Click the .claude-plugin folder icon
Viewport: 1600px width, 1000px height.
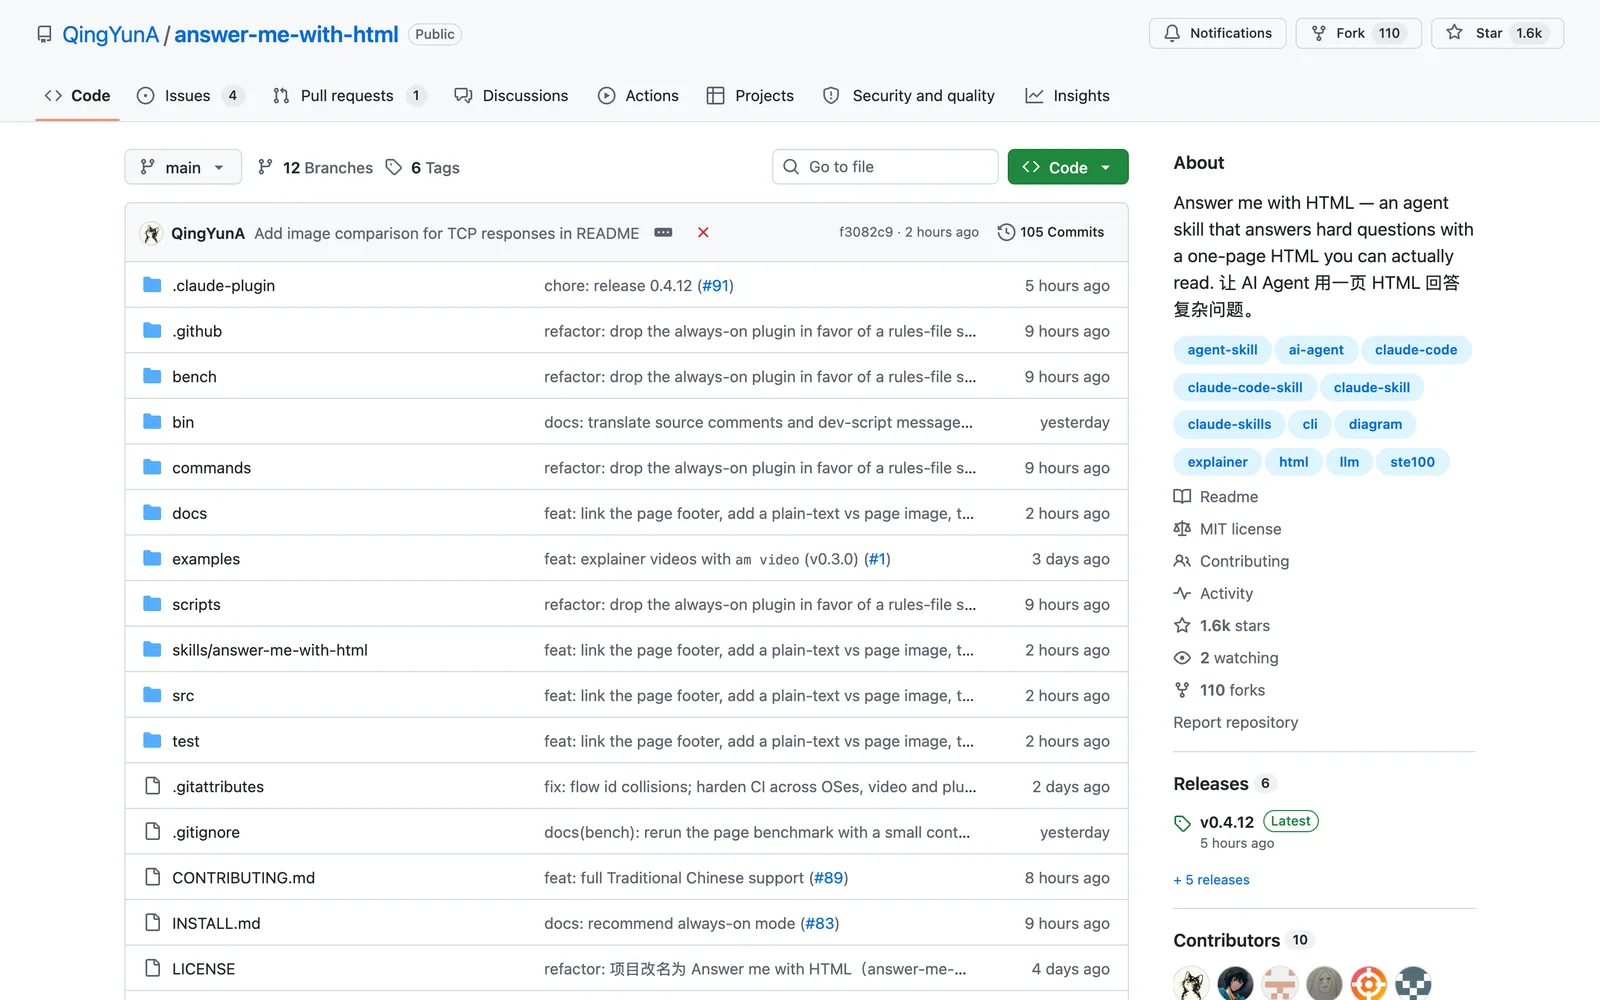152,285
